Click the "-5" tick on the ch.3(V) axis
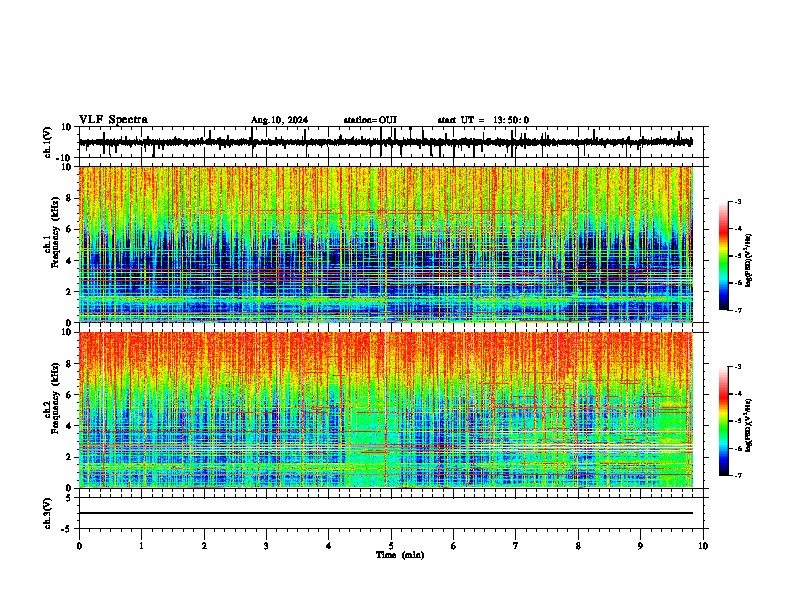 pos(67,529)
